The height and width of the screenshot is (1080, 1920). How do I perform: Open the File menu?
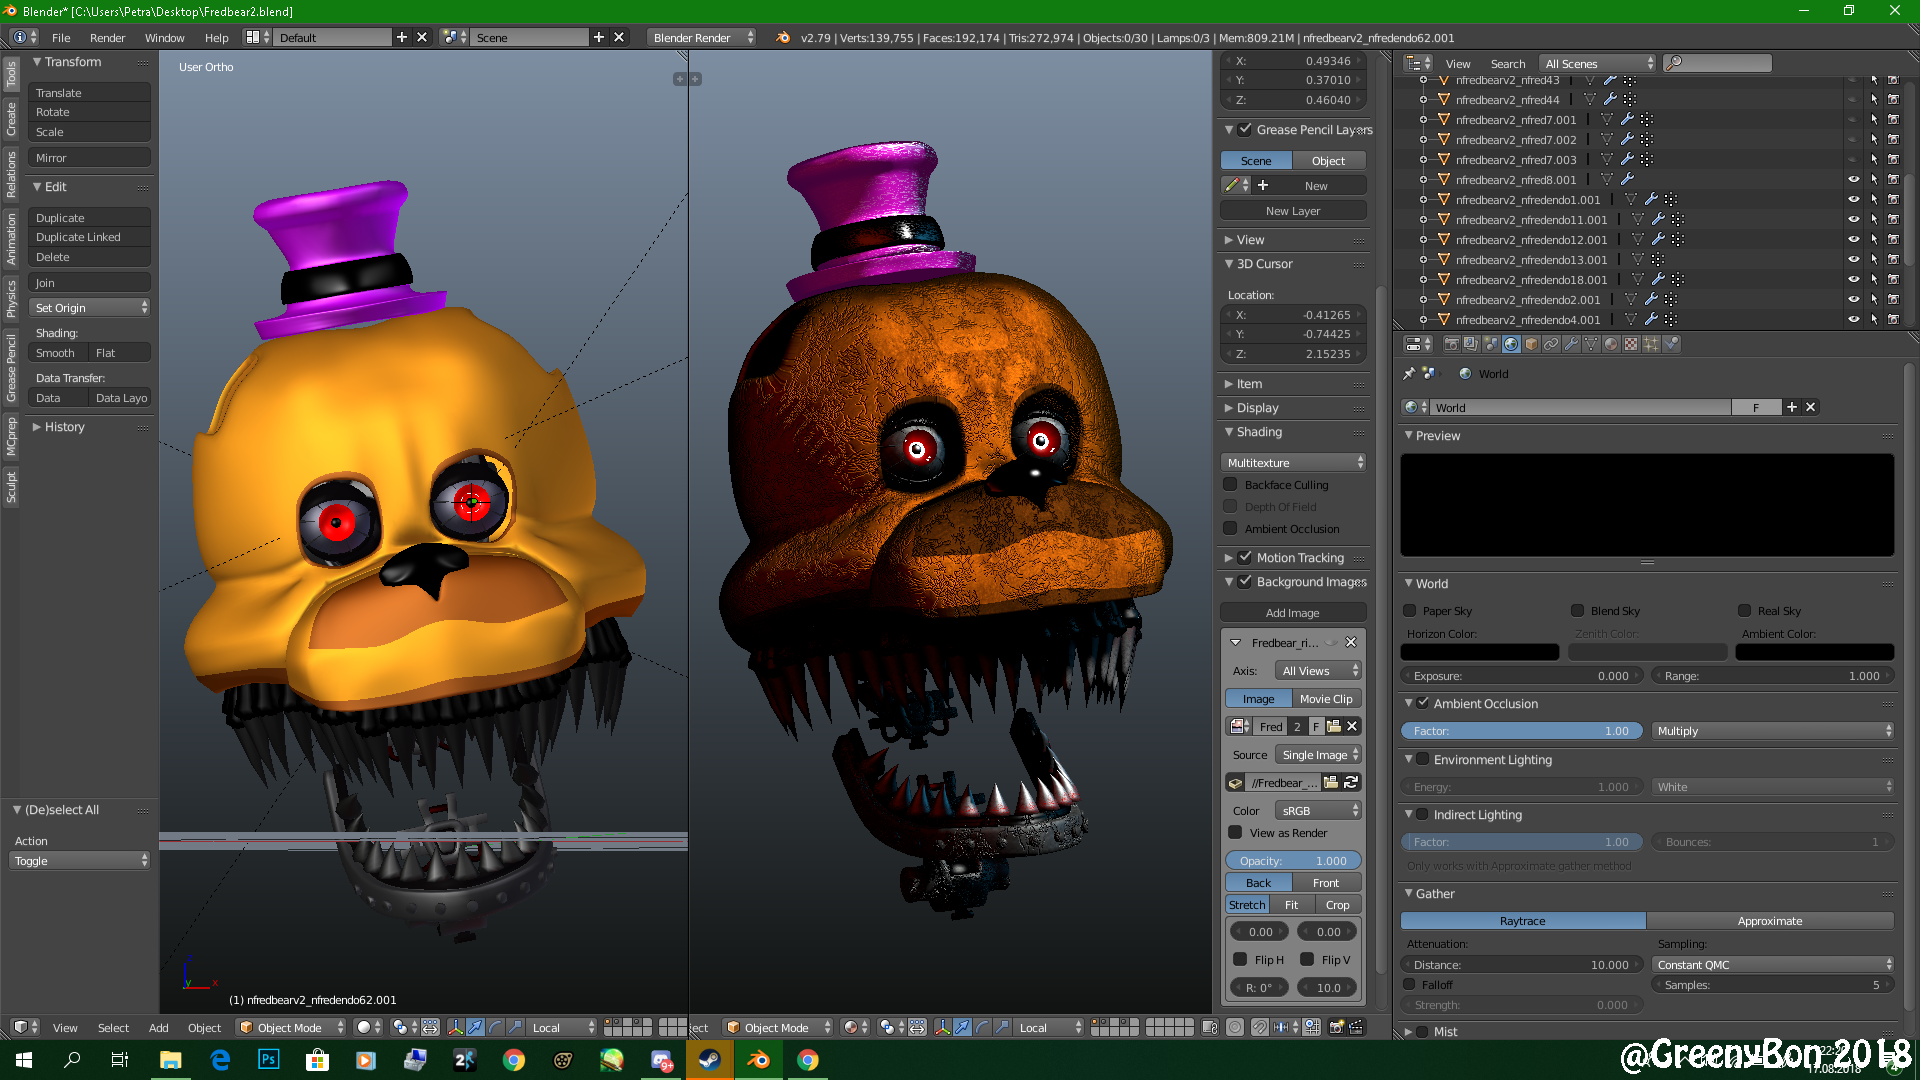click(x=61, y=37)
